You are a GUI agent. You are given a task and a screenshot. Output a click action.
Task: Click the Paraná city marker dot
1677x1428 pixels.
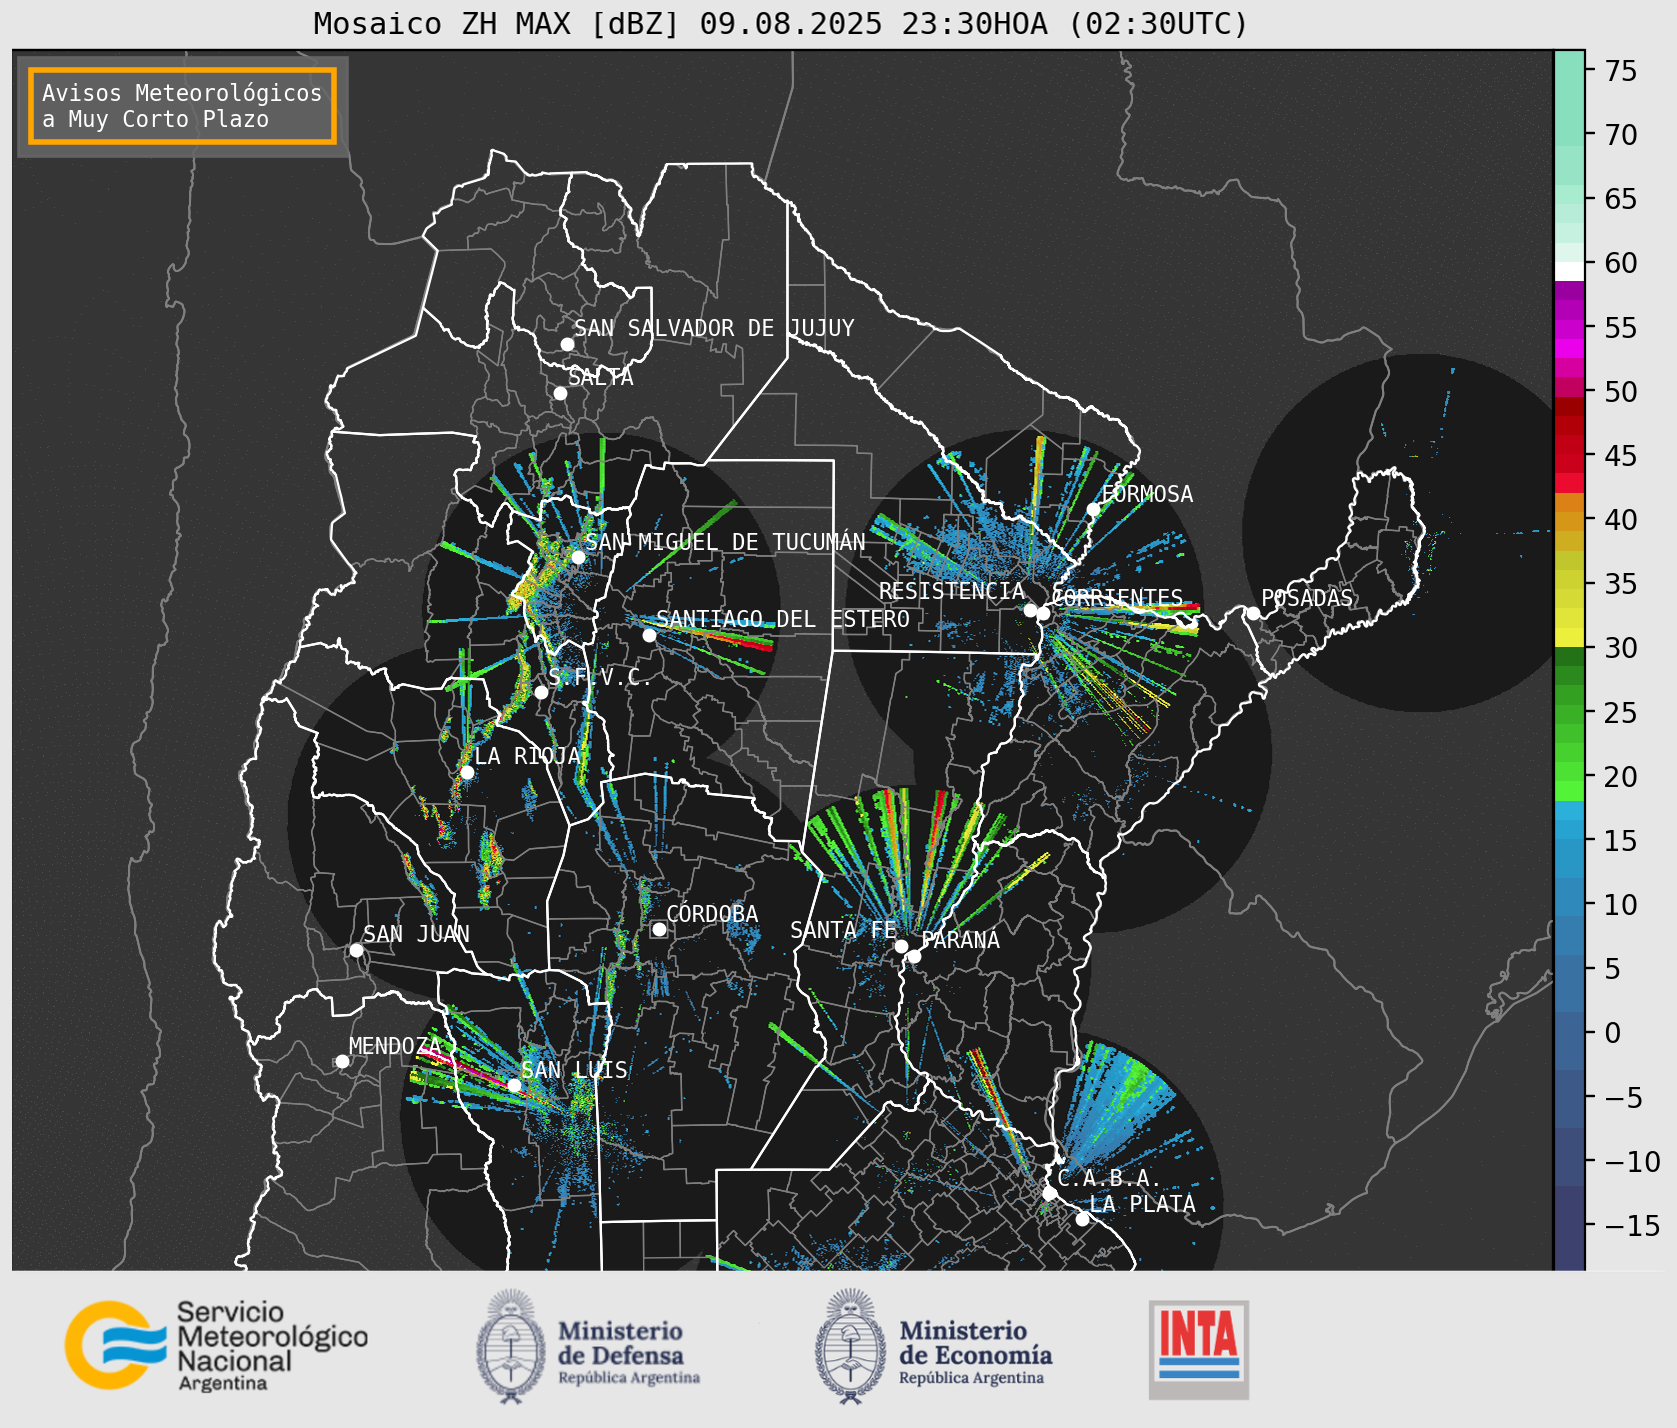(914, 957)
